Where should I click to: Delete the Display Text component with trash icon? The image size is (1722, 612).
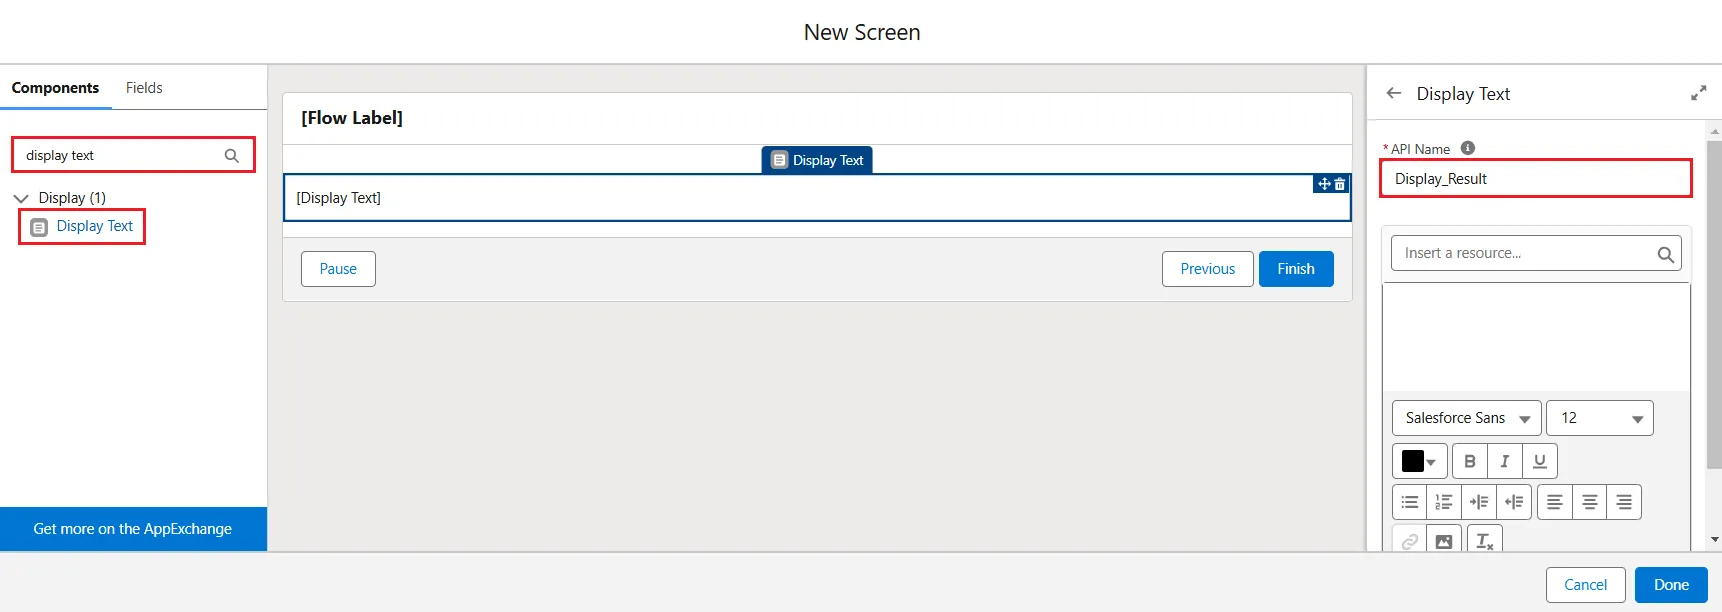[1340, 184]
